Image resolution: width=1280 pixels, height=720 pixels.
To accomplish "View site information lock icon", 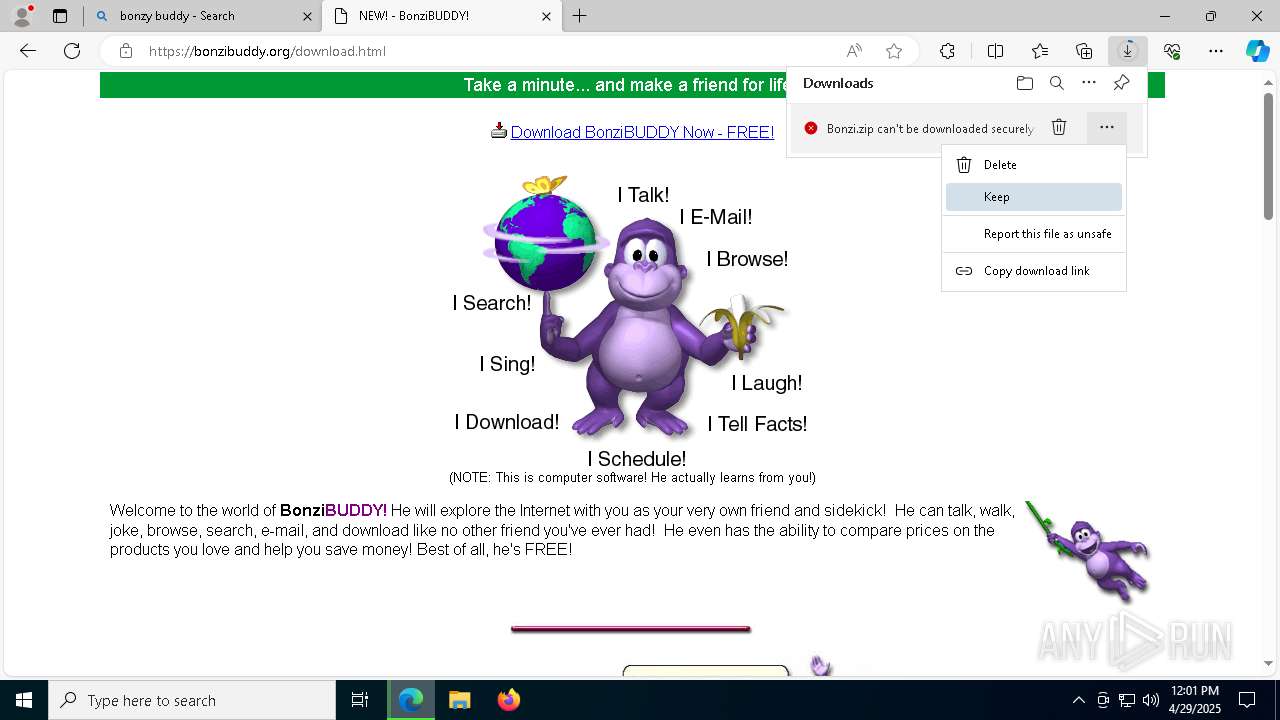I will pos(125,51).
